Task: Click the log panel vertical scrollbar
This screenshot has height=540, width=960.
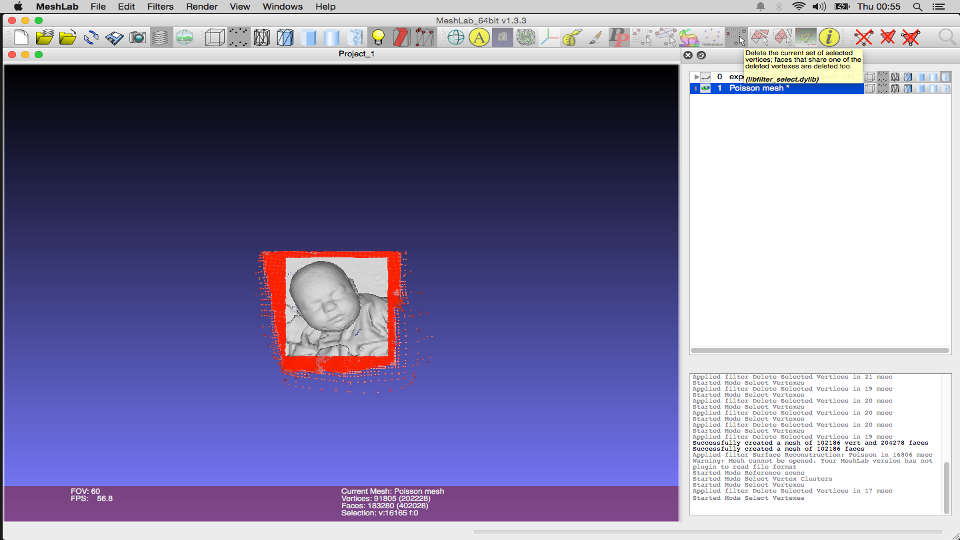Action: click(x=947, y=488)
